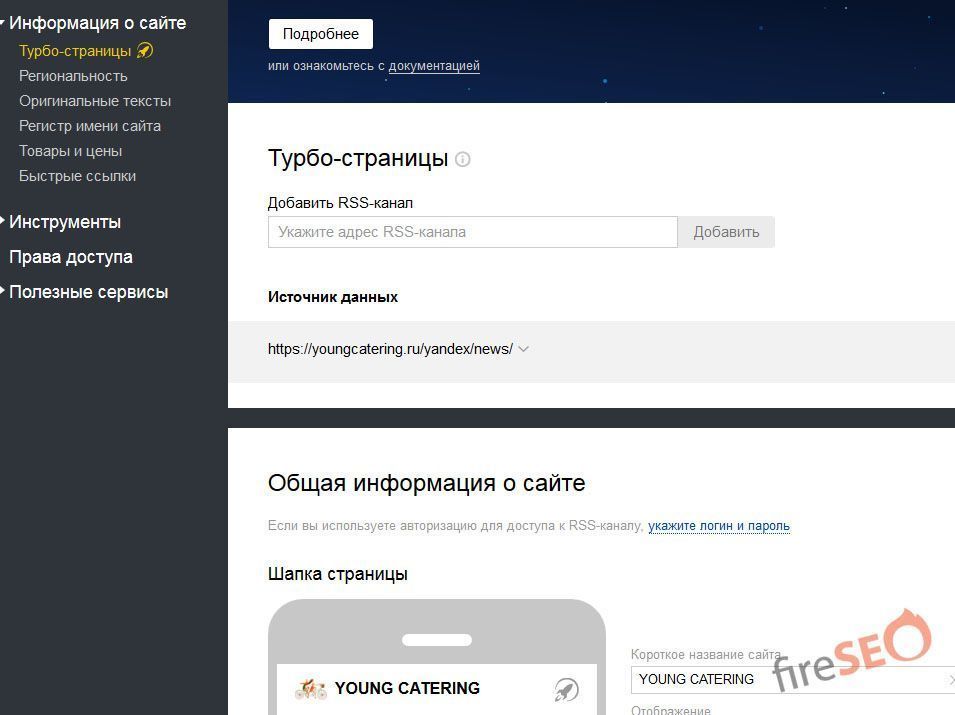Screen dimensions: 955x715
Task: Click the RSS channel address input field
Action: click(472, 231)
